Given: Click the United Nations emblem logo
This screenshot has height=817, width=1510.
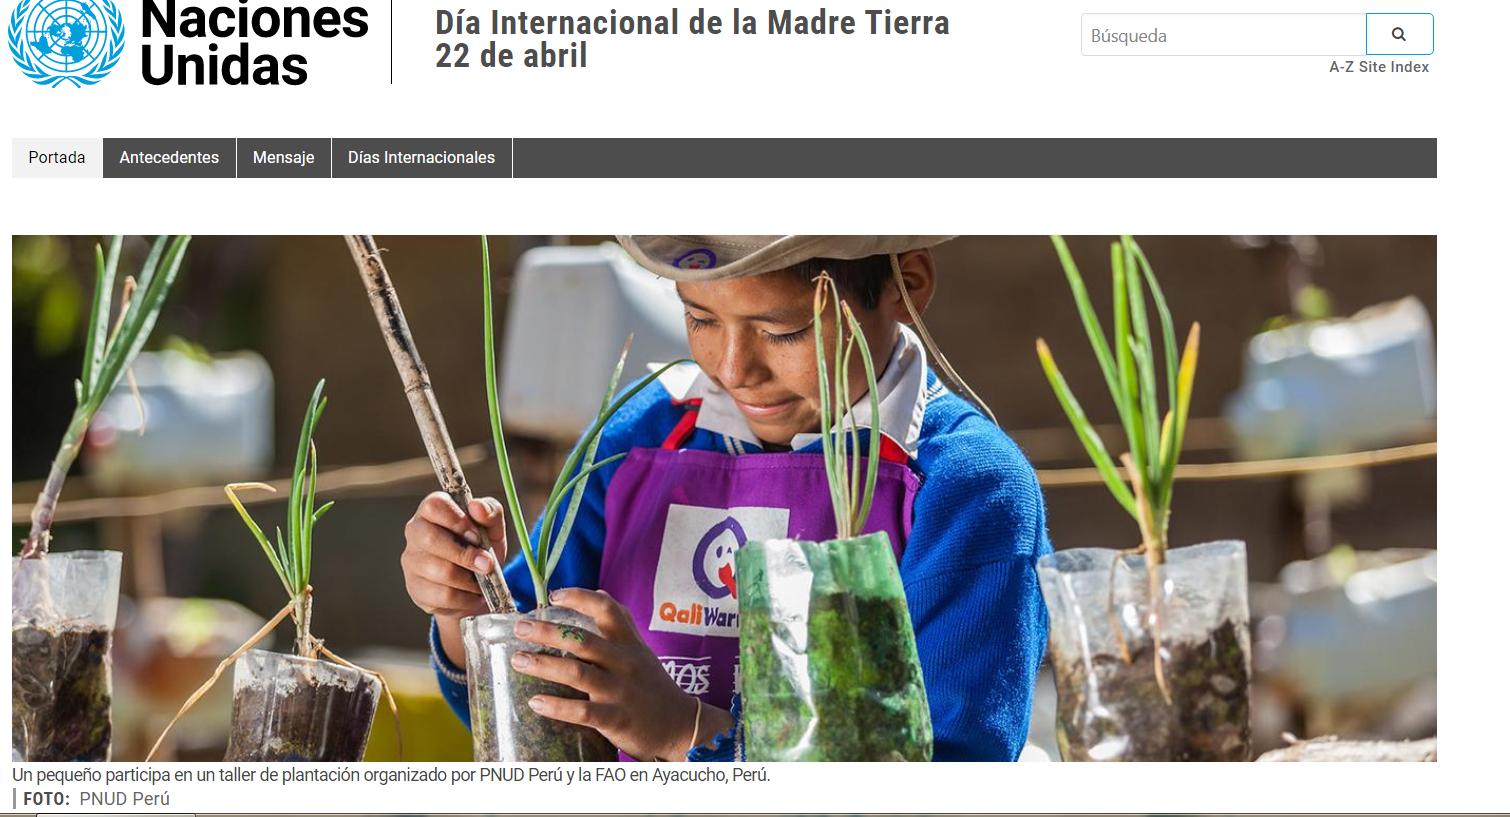Looking at the screenshot, I should pos(66,42).
